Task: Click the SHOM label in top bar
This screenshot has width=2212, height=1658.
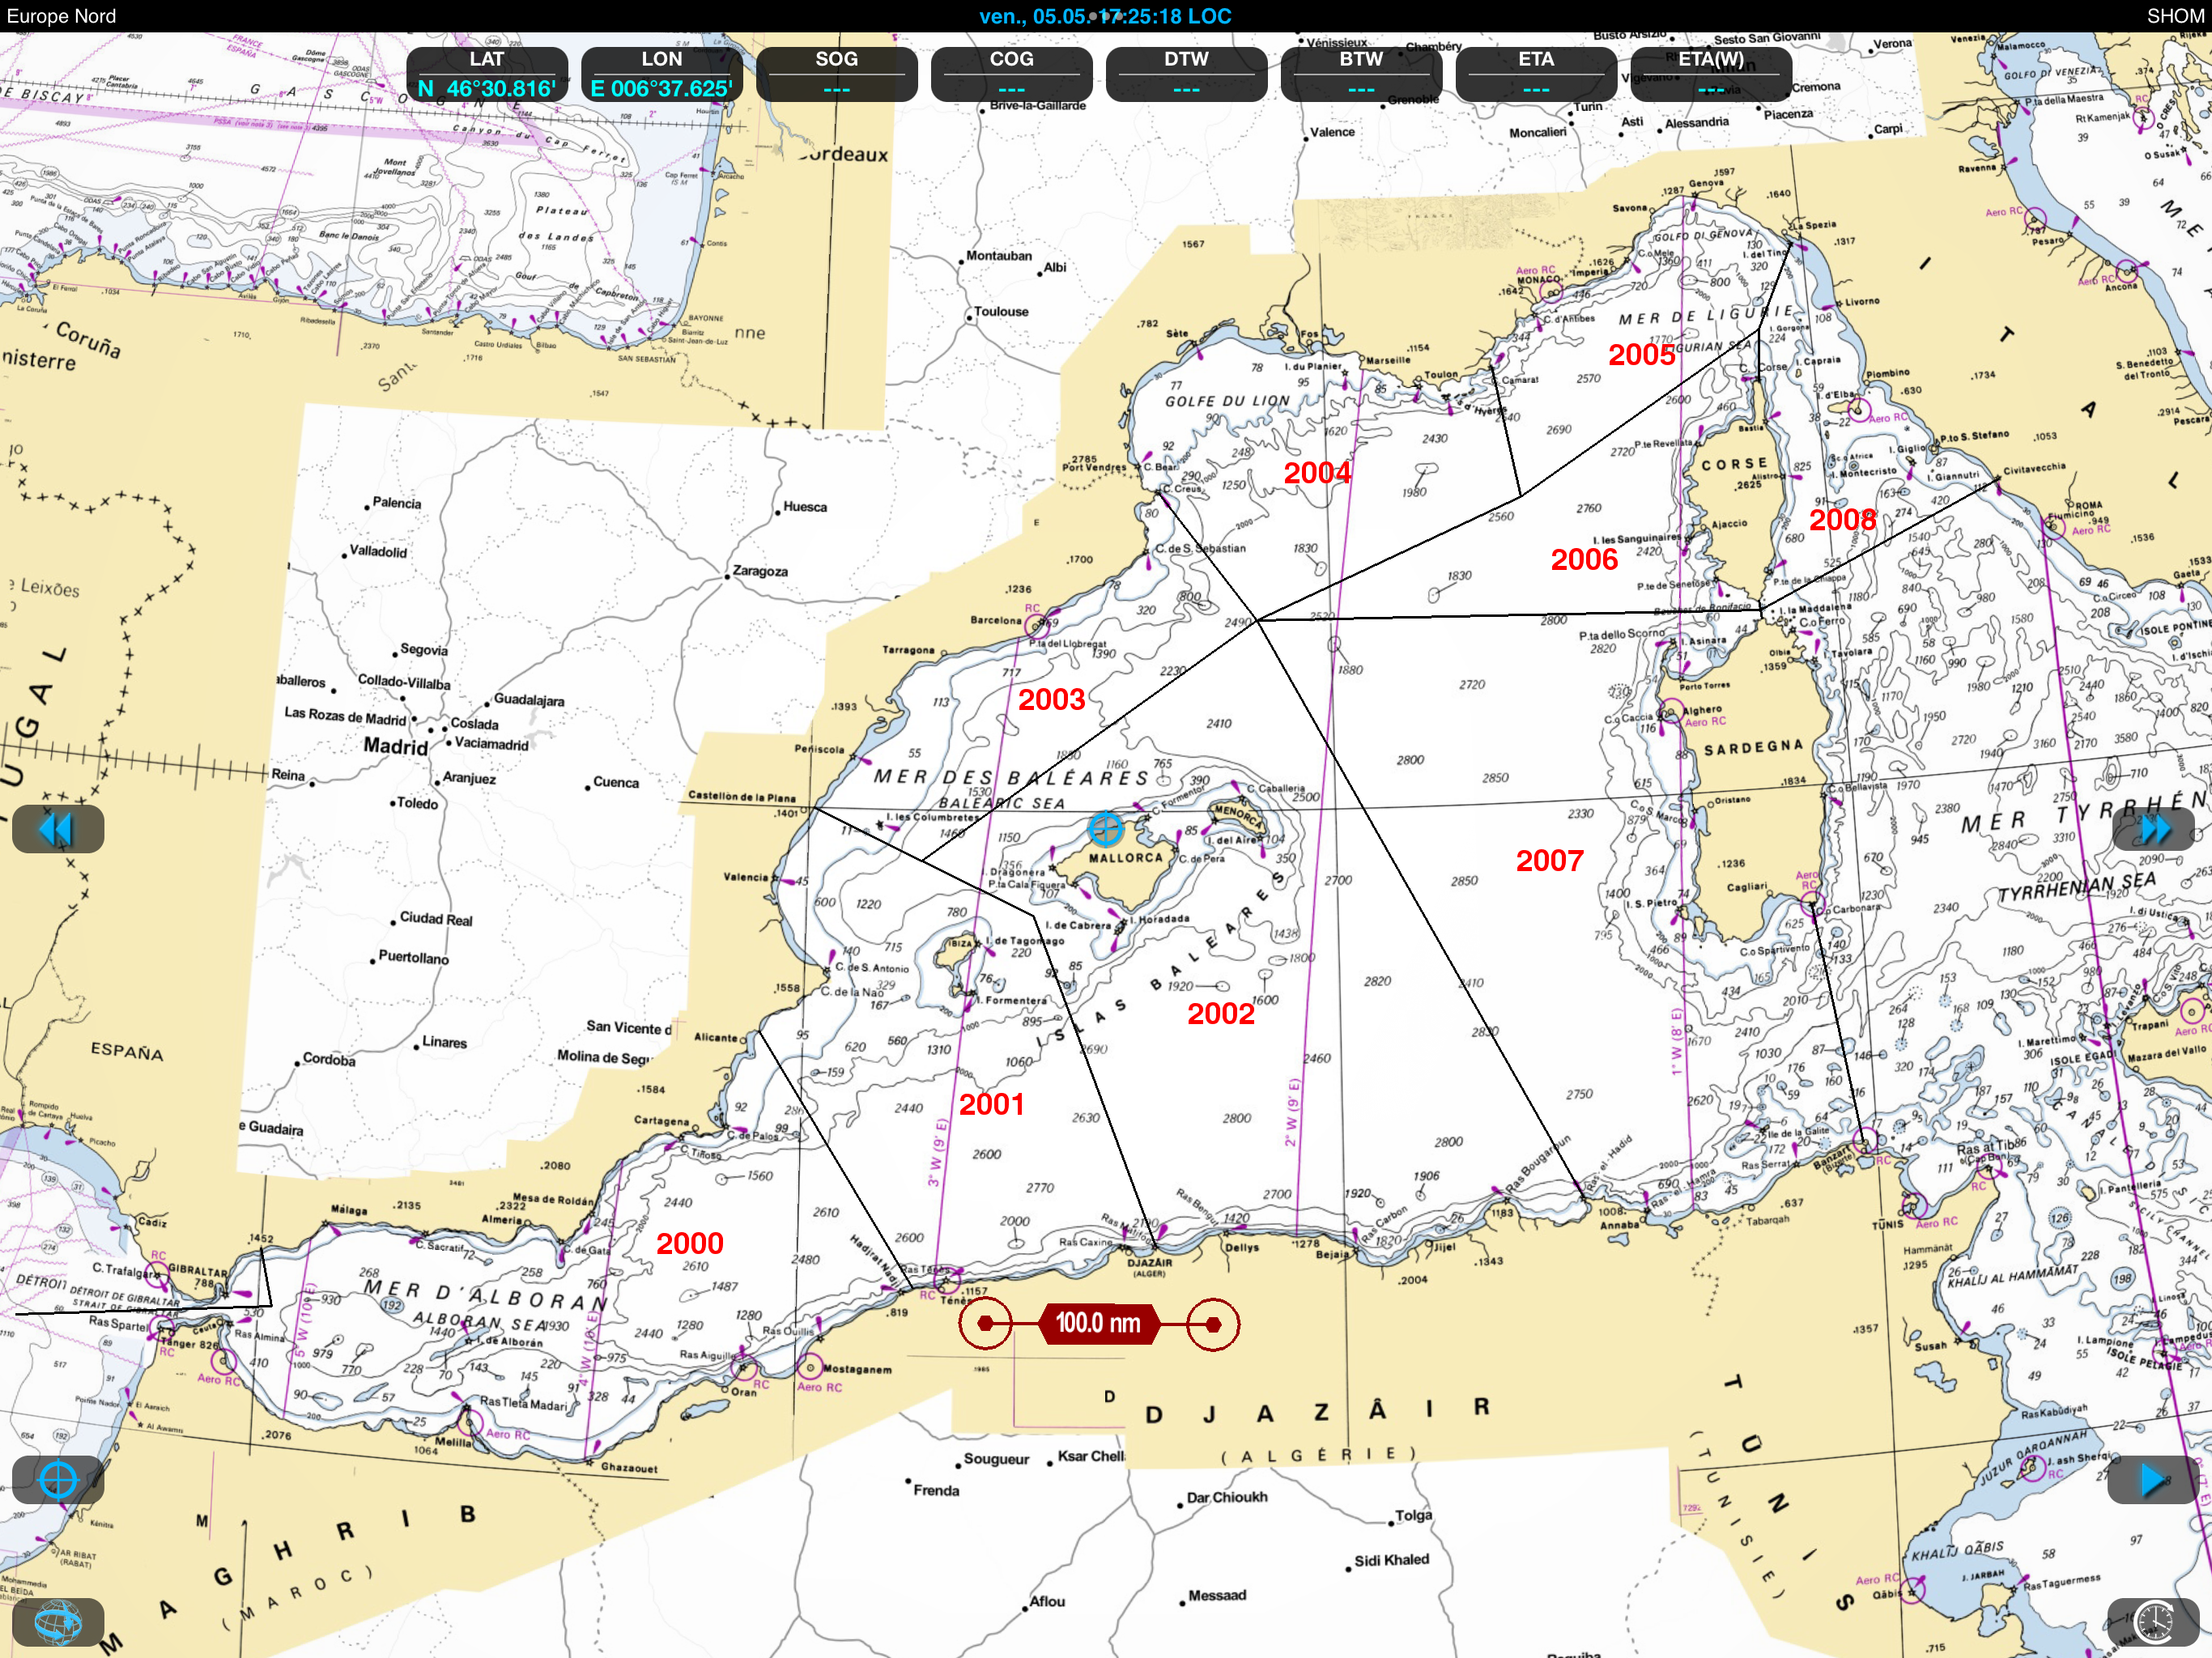Action: click(x=2175, y=16)
